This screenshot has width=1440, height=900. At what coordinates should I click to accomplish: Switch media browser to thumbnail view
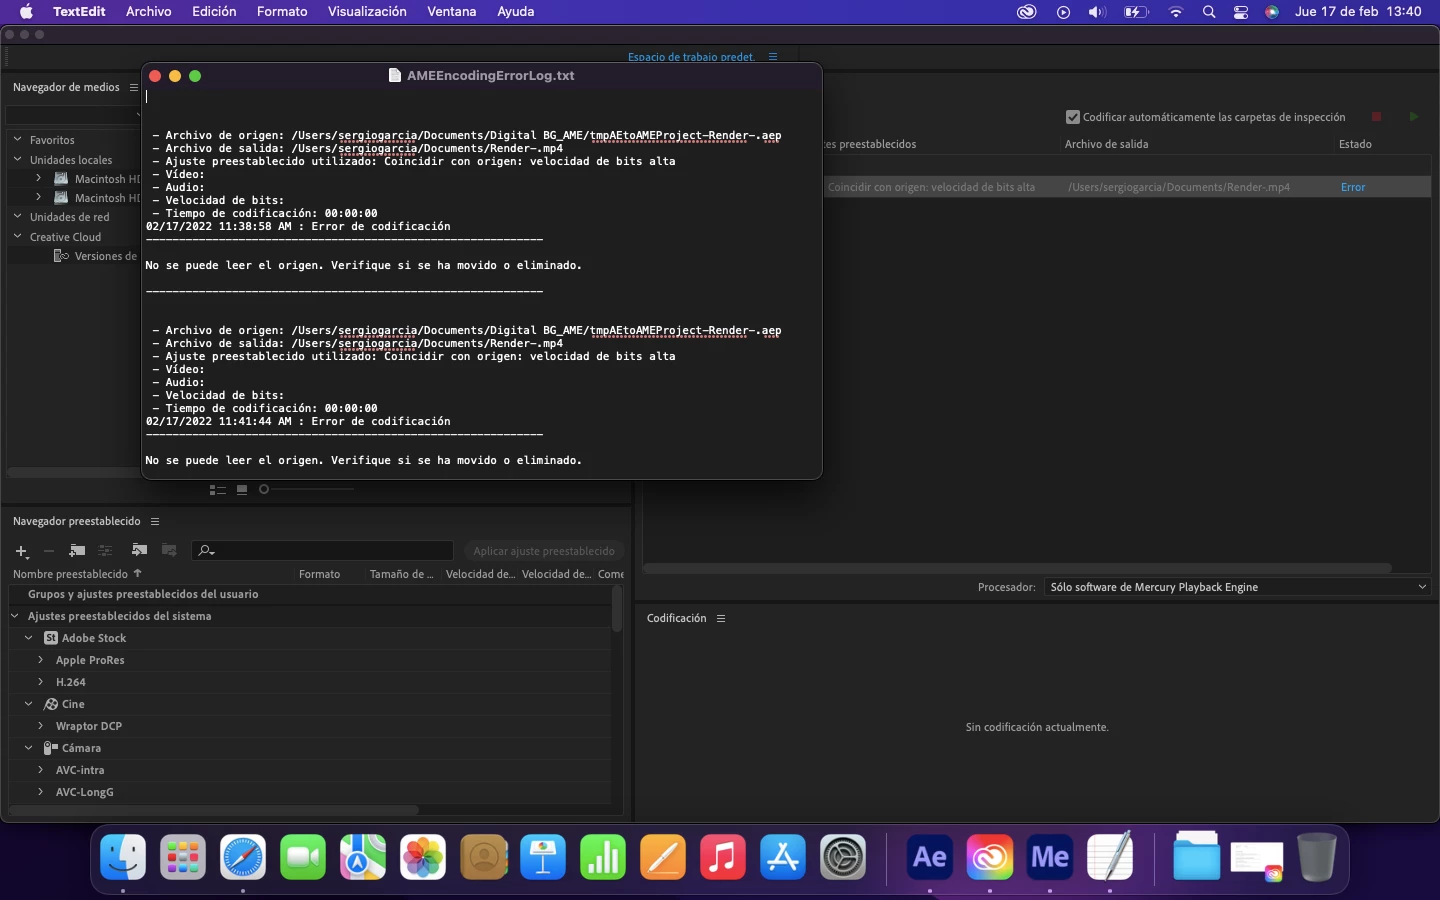tap(242, 489)
